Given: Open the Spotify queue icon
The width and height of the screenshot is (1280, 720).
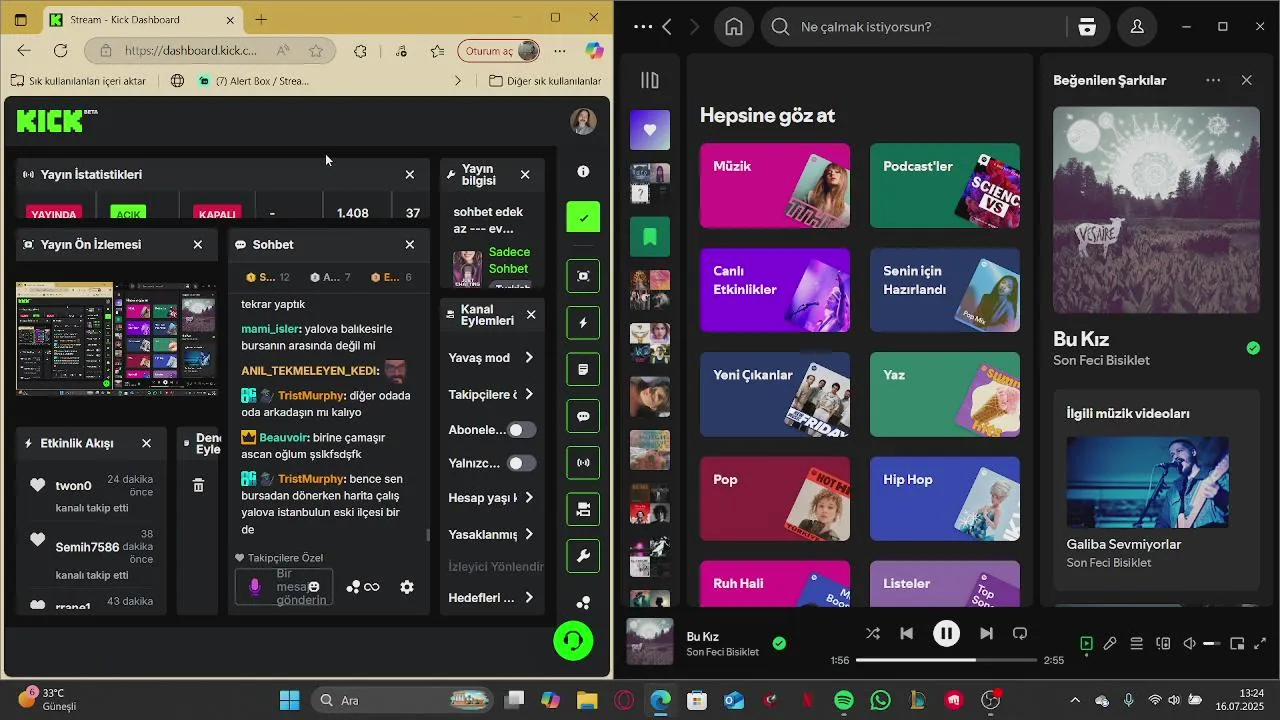Looking at the screenshot, I should point(1136,644).
